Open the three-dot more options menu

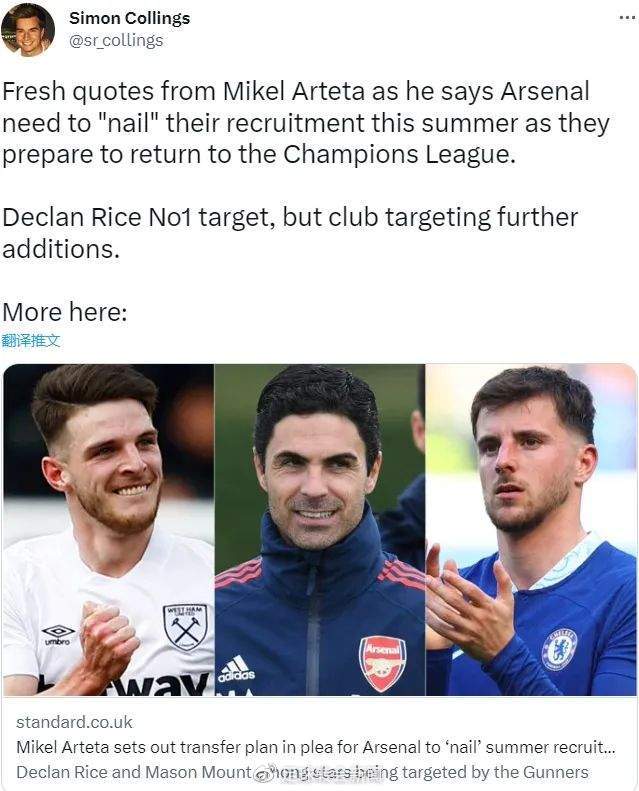click(627, 18)
